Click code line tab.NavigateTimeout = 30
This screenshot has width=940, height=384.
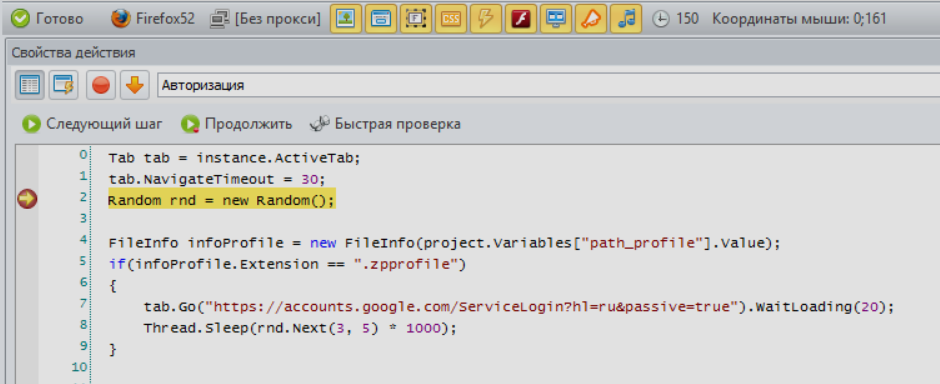216,179
